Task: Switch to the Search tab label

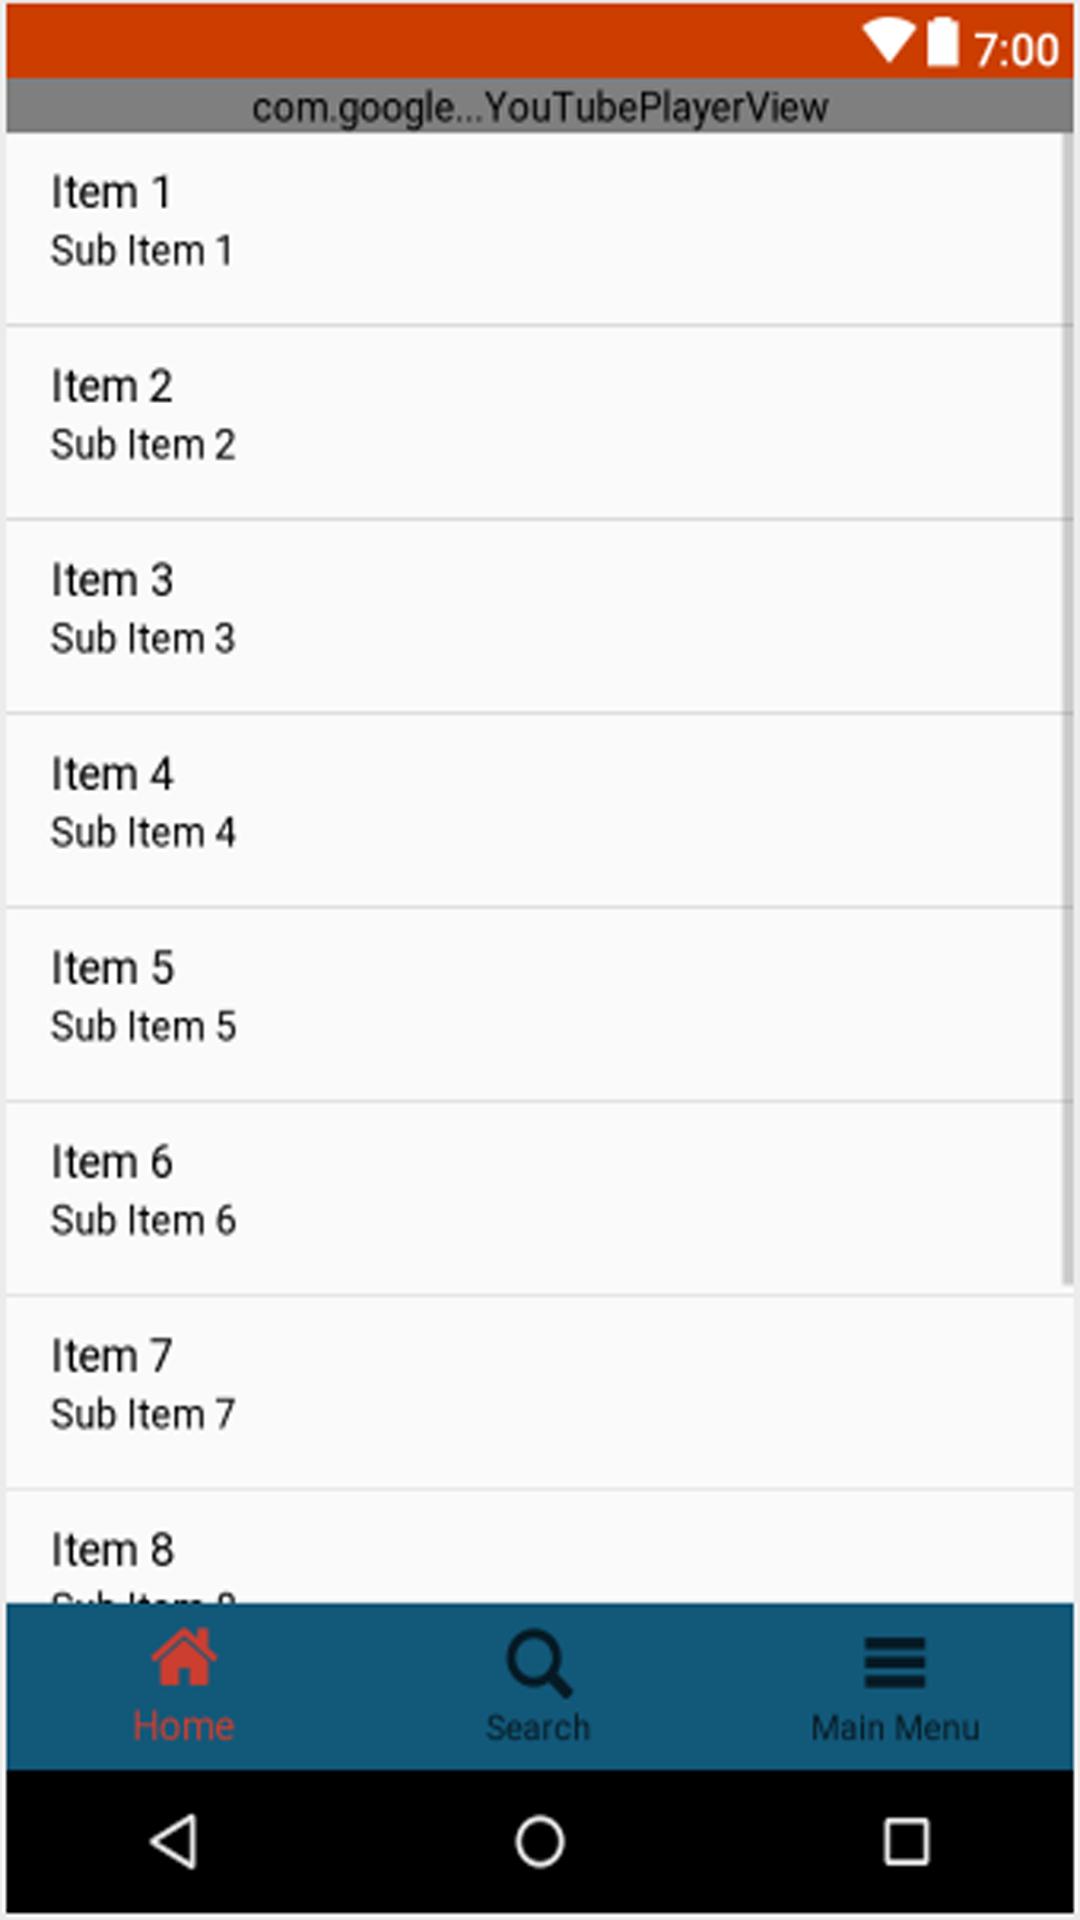Action: click(x=538, y=1727)
